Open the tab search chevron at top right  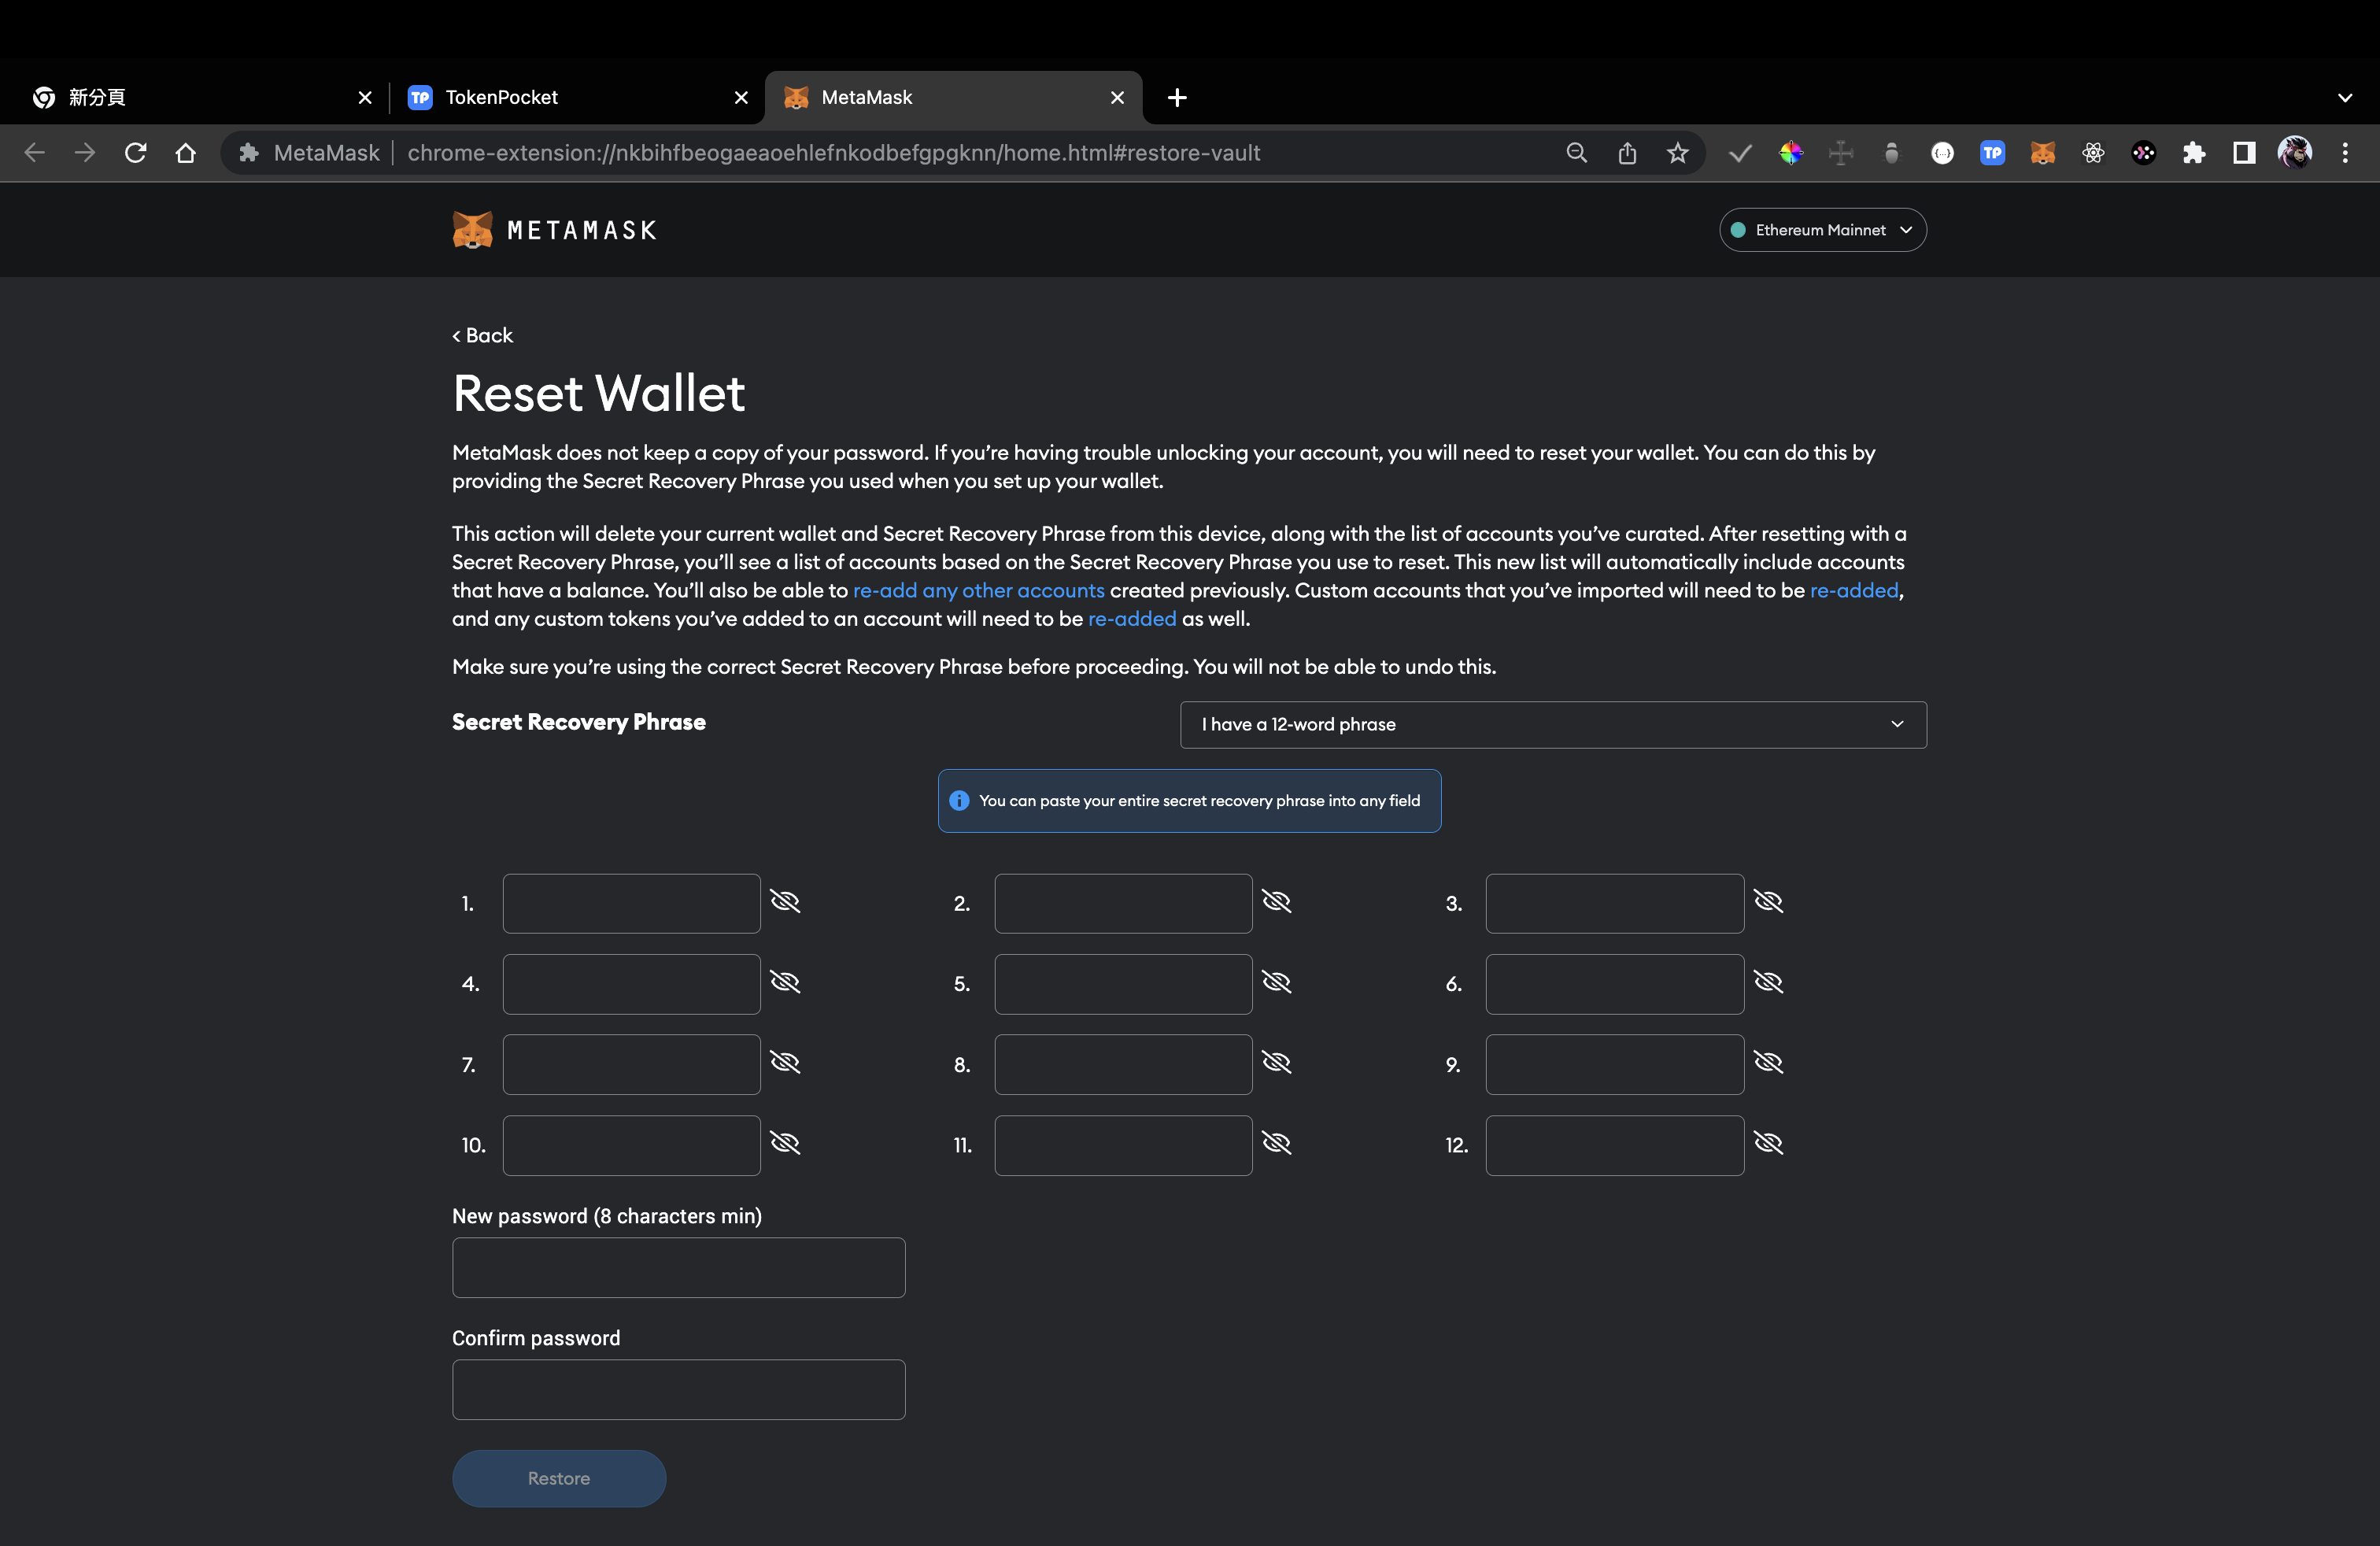(x=2345, y=98)
